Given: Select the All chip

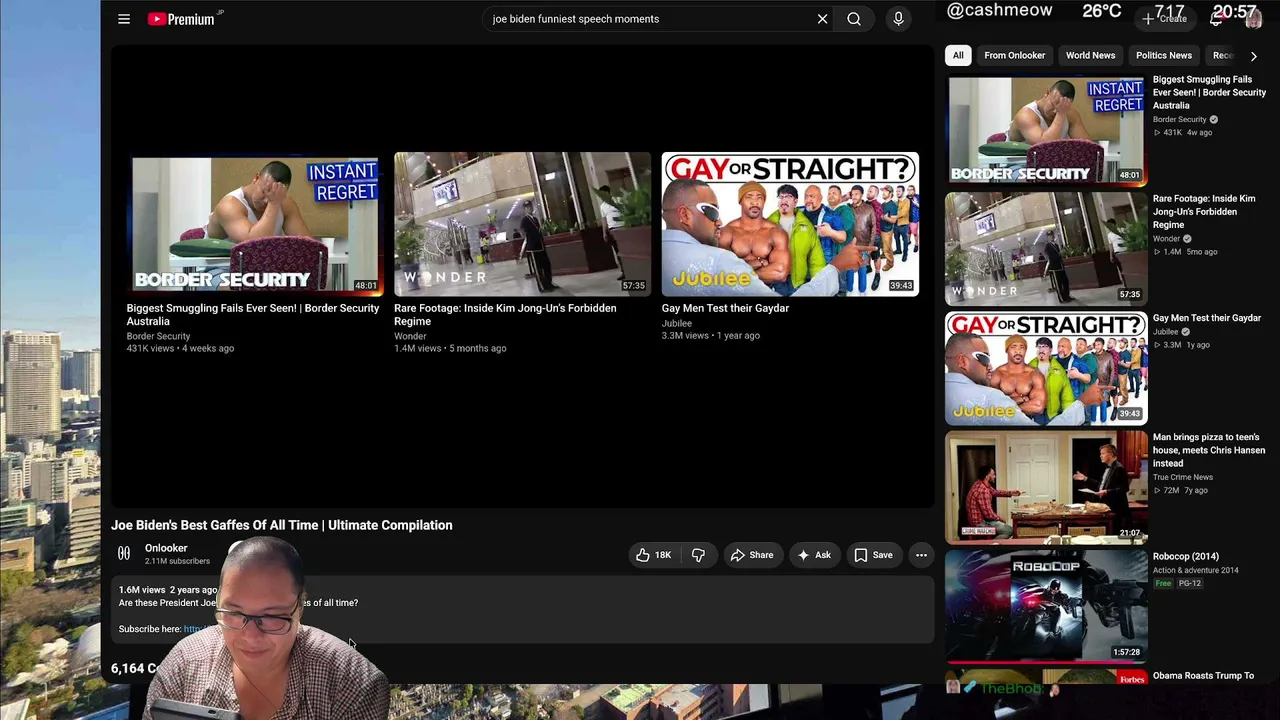Looking at the screenshot, I should coord(958,56).
